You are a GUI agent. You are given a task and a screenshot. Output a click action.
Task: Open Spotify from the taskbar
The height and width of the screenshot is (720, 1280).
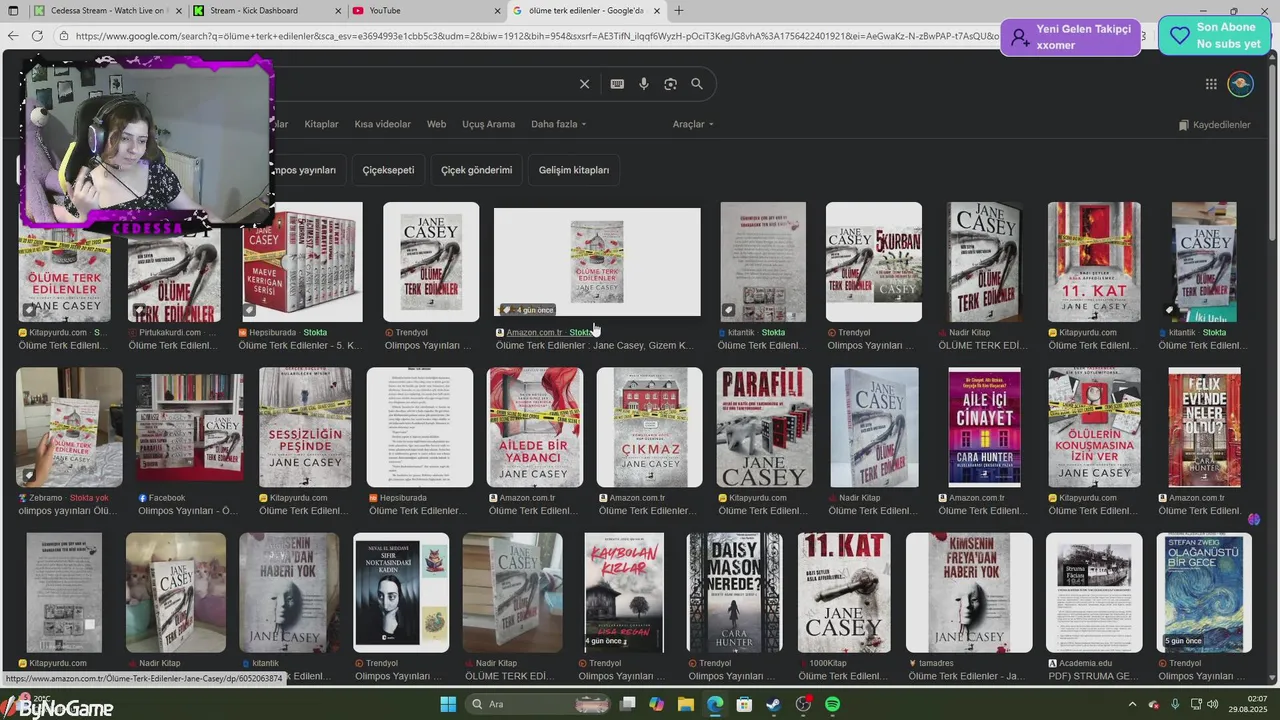pos(832,704)
